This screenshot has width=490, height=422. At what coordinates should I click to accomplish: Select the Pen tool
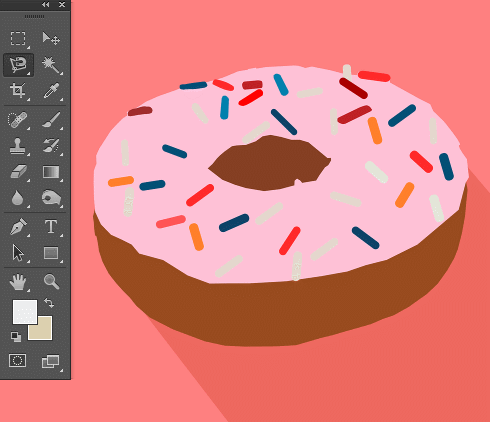(18, 227)
